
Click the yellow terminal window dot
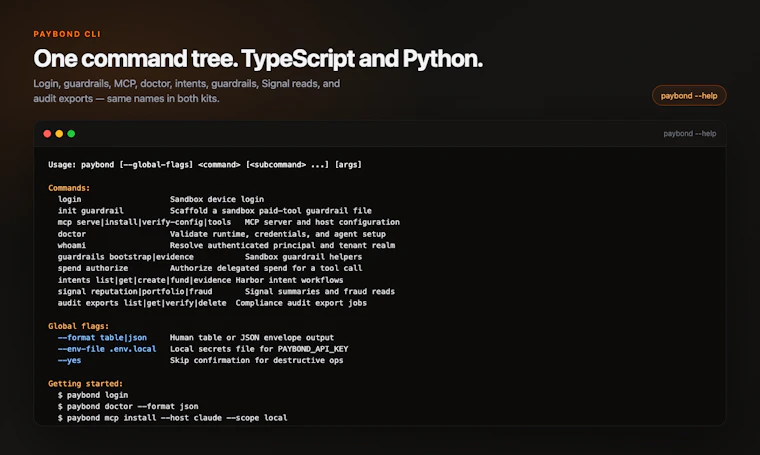coord(59,134)
